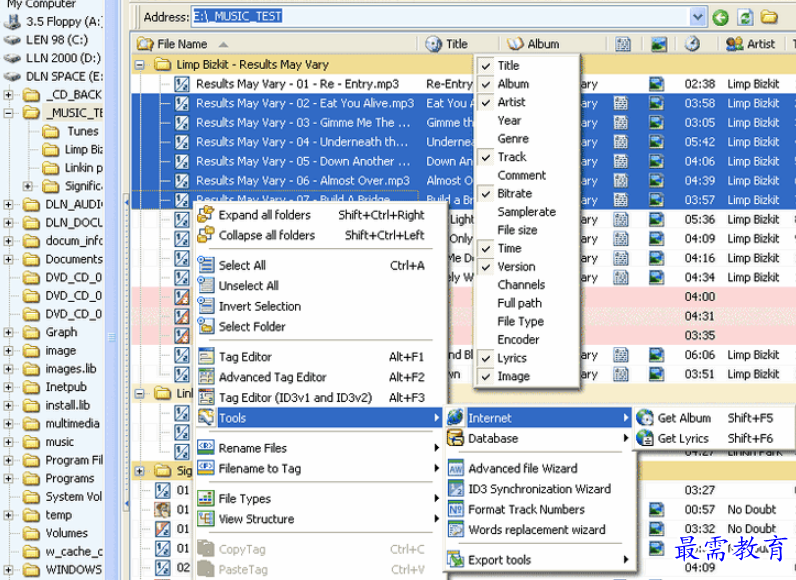Click lyrics icon in Eat You Alive row

(620, 103)
